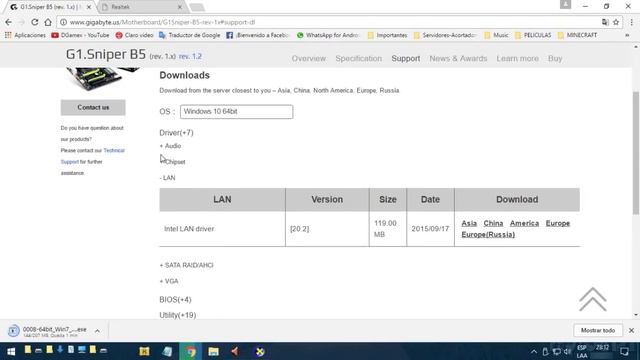Open the Learn more section
640x360 pixels.
(x=517, y=58)
